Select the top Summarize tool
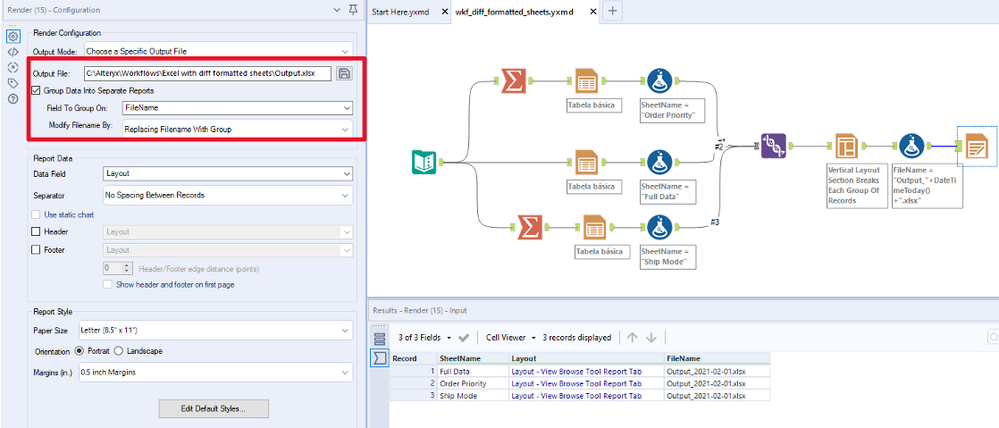 512,81
